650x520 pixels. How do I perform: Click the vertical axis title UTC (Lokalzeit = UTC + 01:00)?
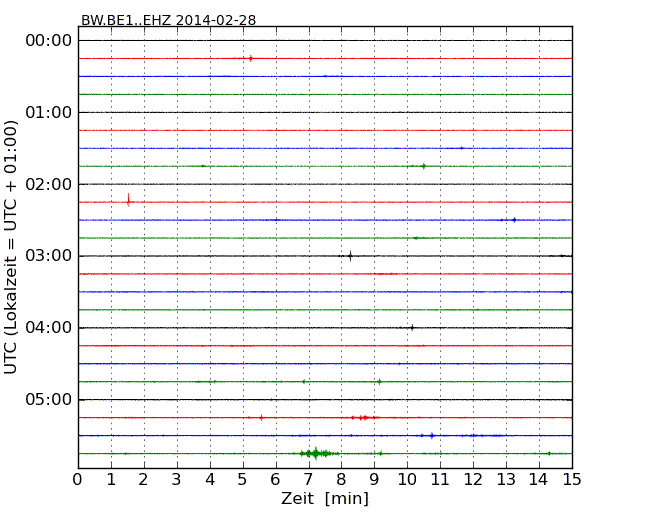[11, 247]
